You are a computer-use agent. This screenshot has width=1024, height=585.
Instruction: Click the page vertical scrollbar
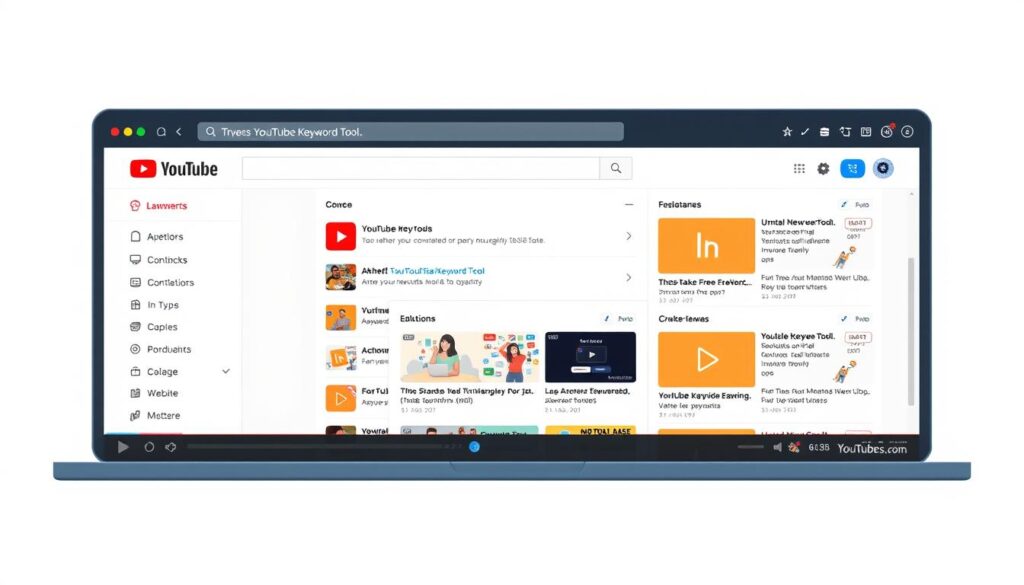click(x=910, y=332)
